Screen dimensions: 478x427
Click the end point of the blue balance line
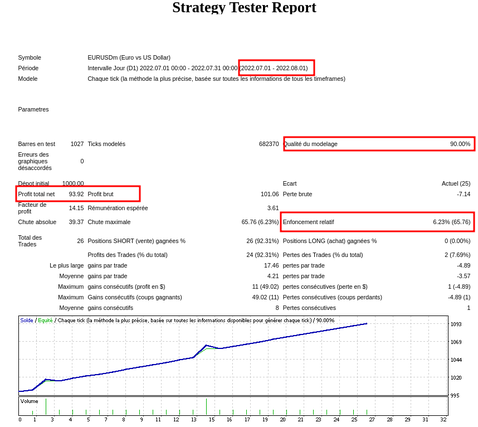(367, 323)
